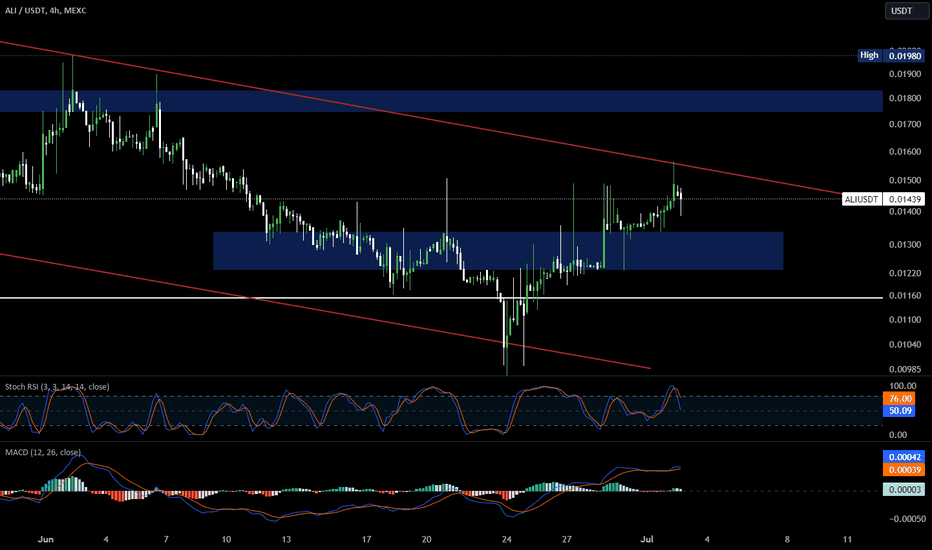
Task: Click the 0.01439 last price label
Action: [905, 199]
